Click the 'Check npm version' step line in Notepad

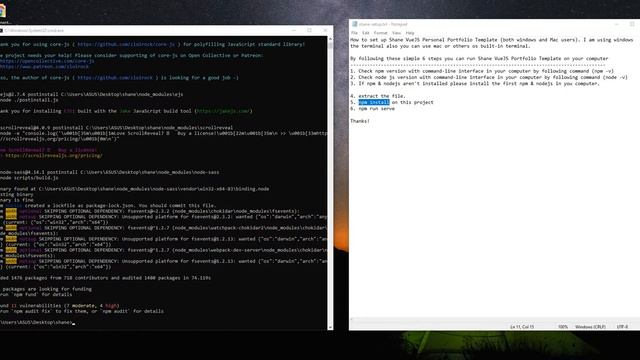tap(482, 71)
